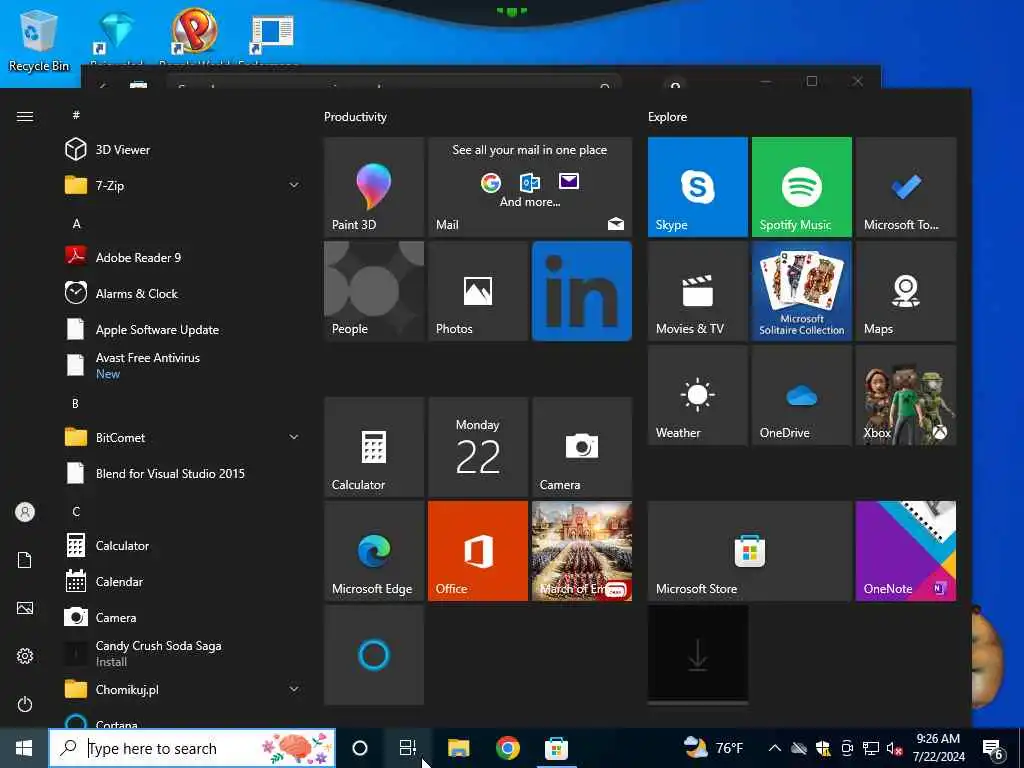This screenshot has height=768, width=1024.
Task: Open Blend for Visual Studio 2015
Action: [183, 473]
